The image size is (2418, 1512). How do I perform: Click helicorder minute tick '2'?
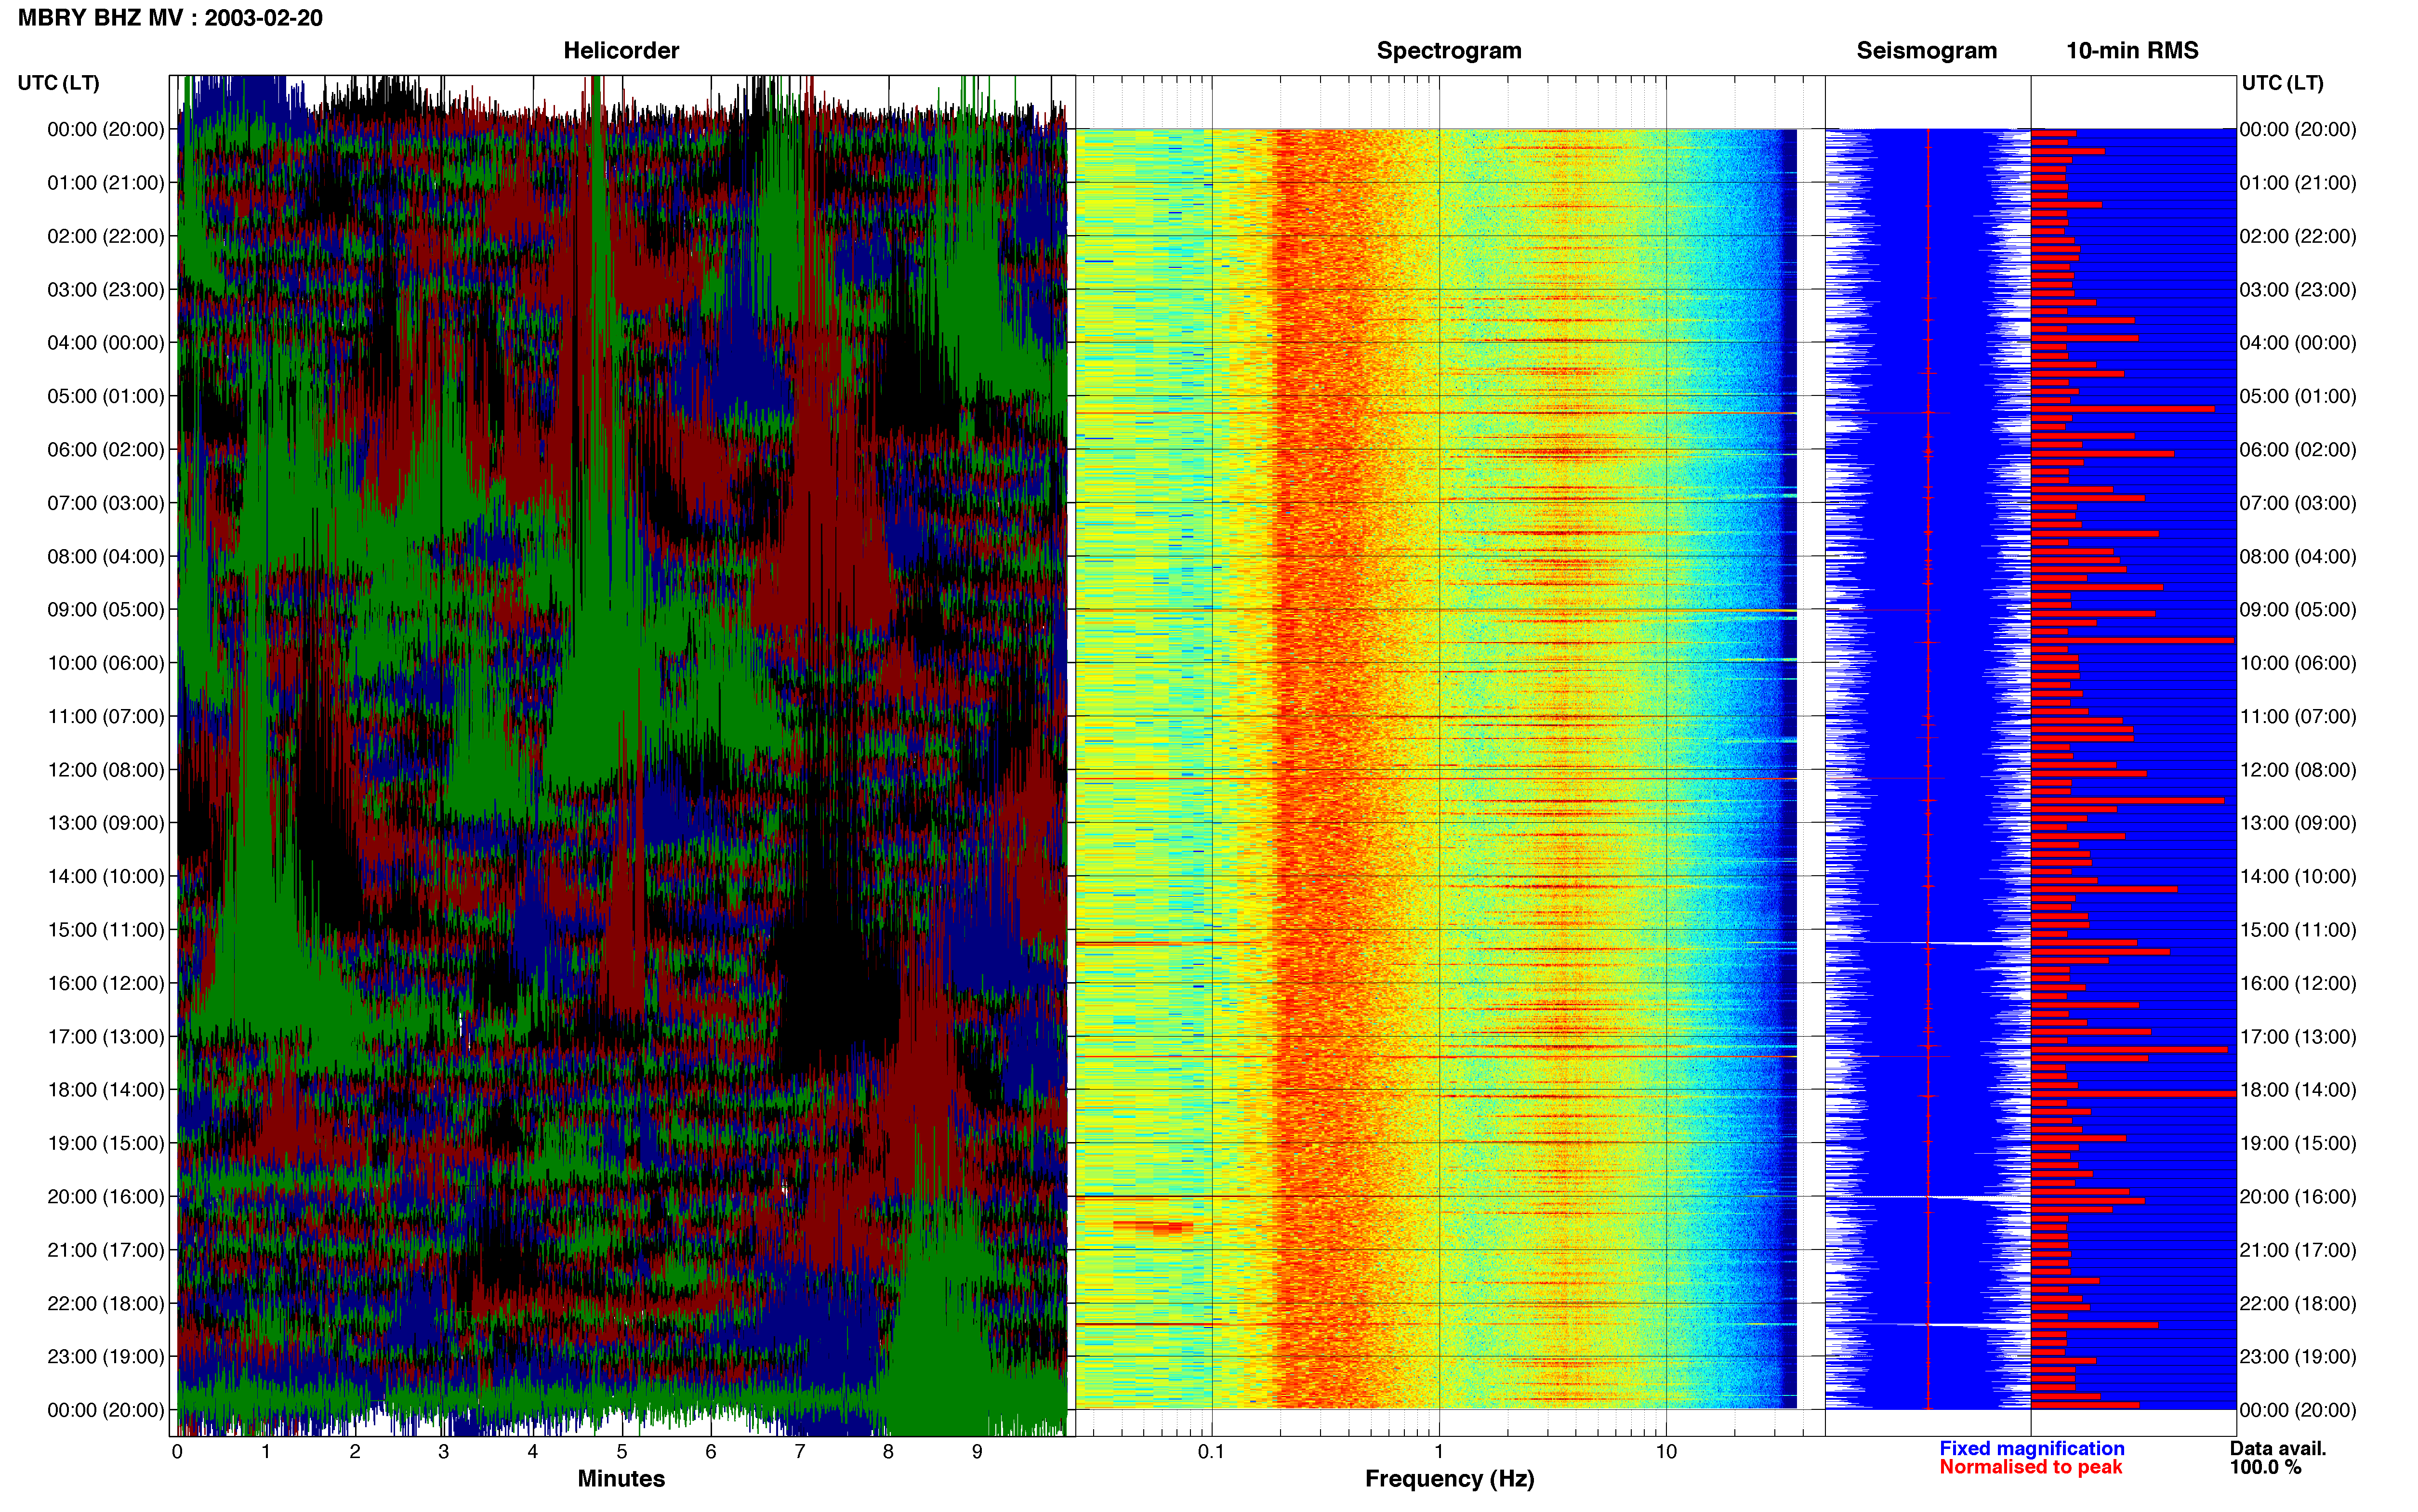(x=355, y=1452)
